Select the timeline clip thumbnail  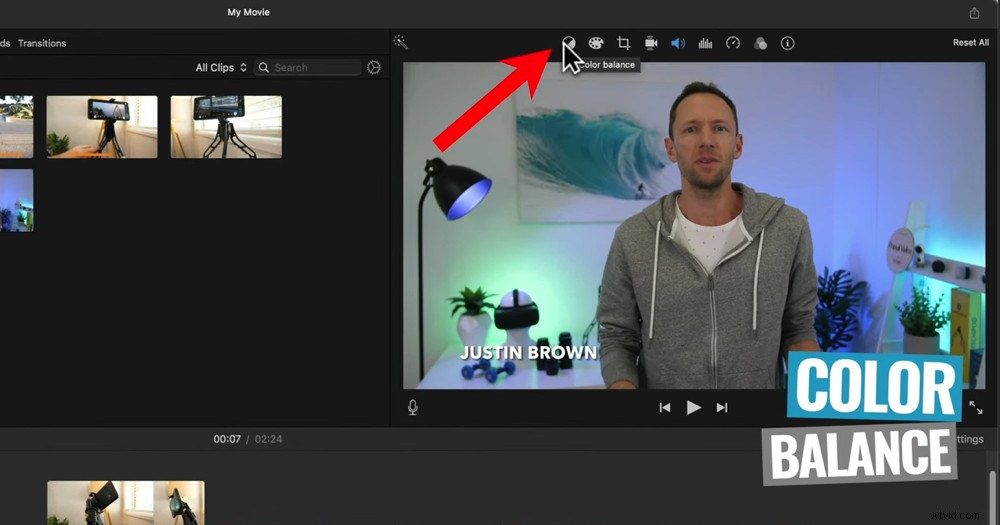tap(126, 503)
